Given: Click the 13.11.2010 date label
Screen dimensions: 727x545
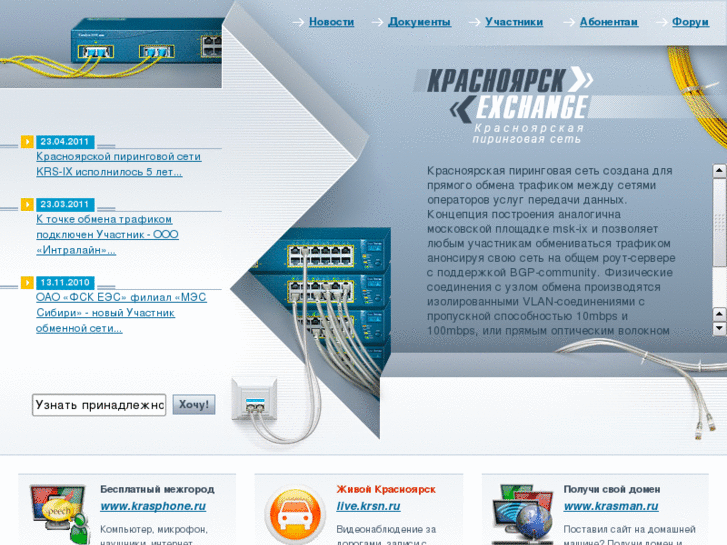Looking at the screenshot, I should pos(64,282).
